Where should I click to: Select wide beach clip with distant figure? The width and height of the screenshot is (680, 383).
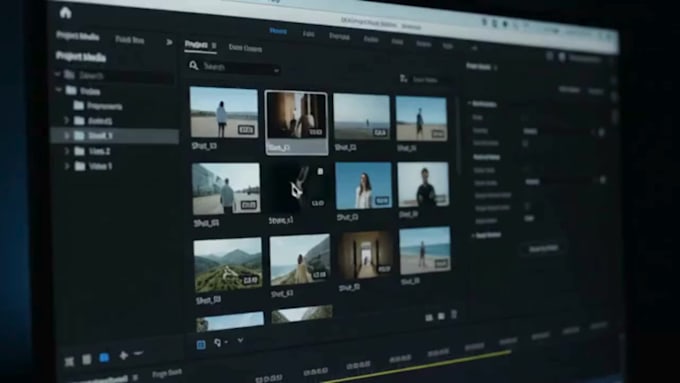361,117
